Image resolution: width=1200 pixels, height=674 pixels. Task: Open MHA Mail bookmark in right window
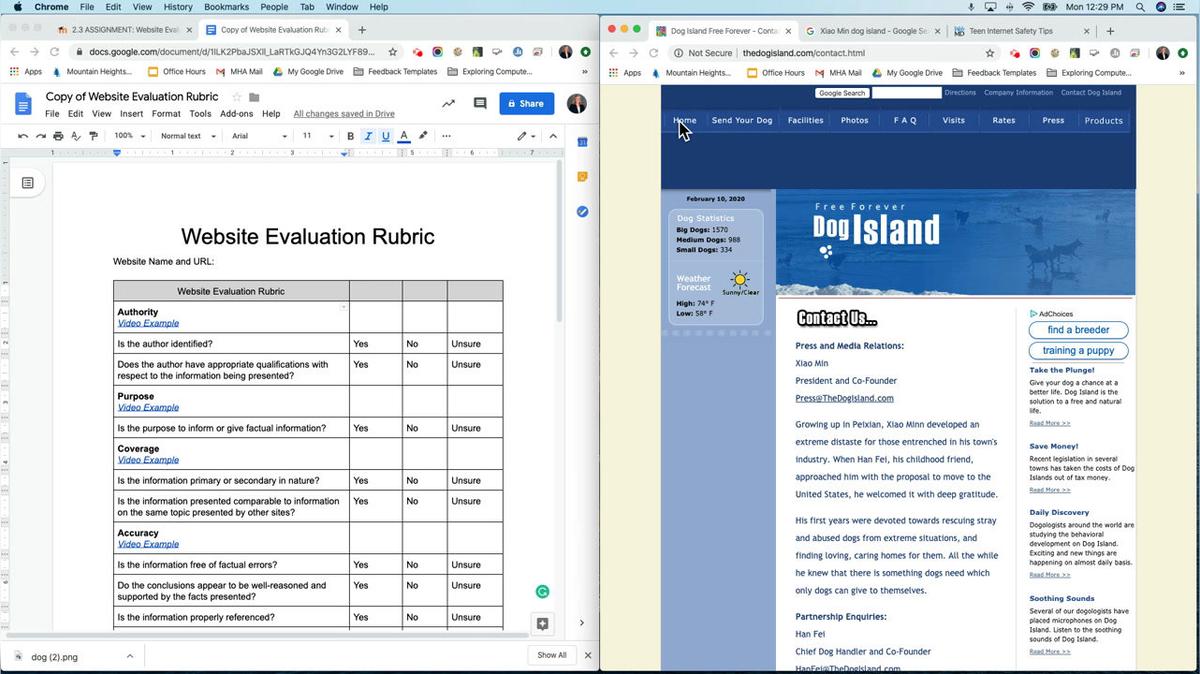pyautogui.click(x=838, y=72)
